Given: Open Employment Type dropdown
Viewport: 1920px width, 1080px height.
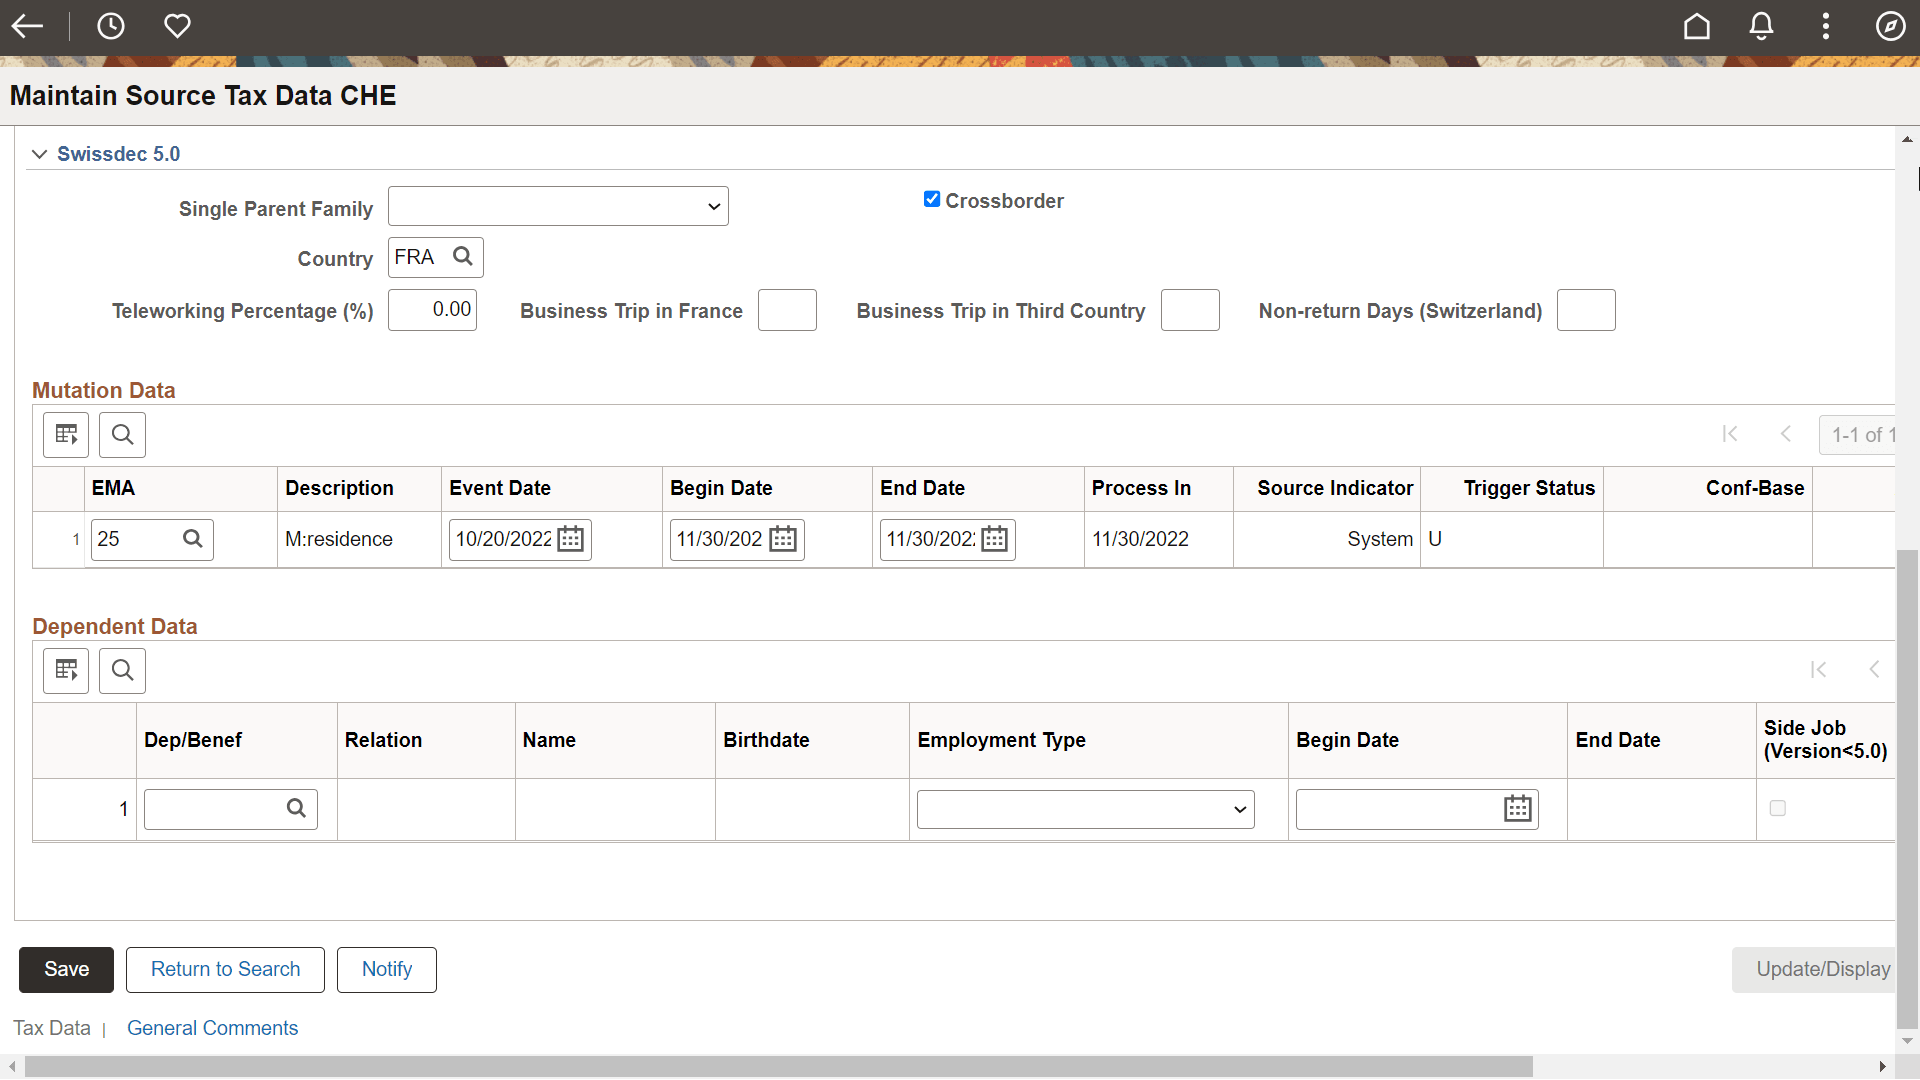Looking at the screenshot, I should pos(1085,810).
